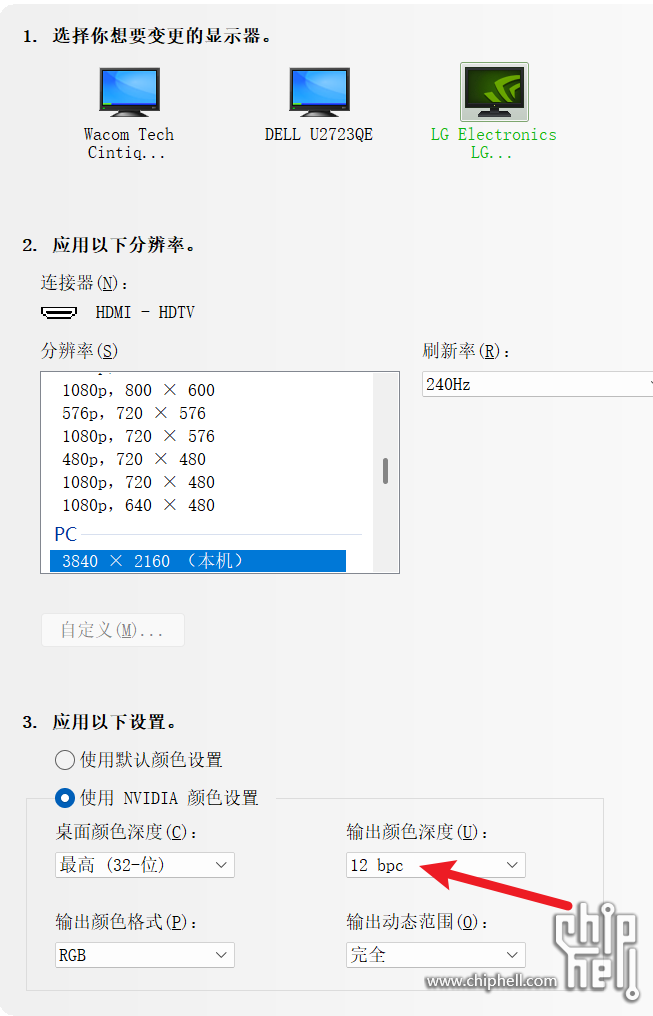
Task: Click the resolution list scrollbar thumb
Action: pyautogui.click(x=385, y=471)
